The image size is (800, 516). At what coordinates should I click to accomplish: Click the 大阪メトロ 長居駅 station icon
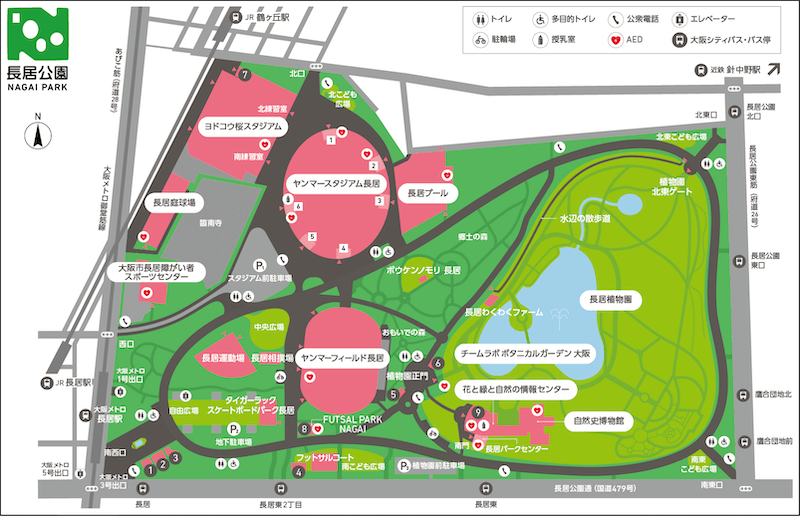(85, 415)
